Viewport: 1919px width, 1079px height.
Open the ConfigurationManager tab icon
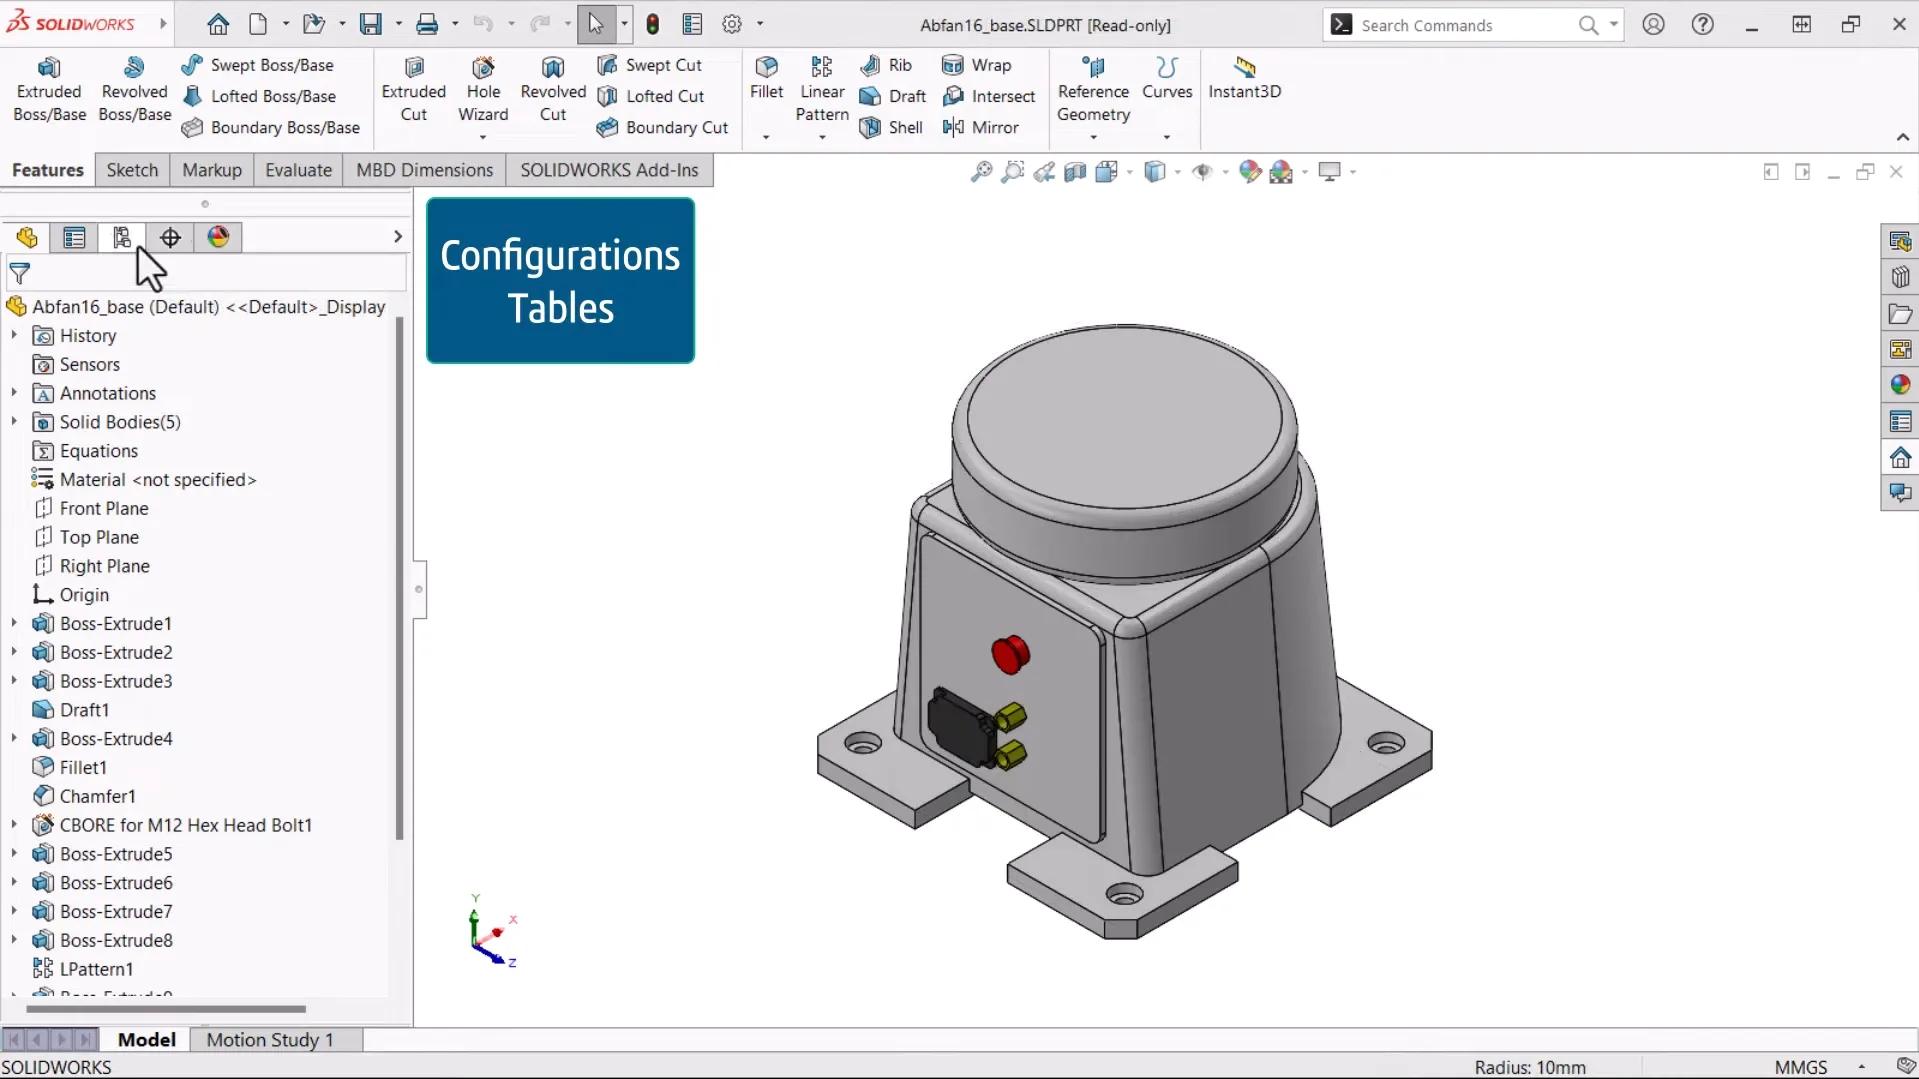click(x=122, y=237)
